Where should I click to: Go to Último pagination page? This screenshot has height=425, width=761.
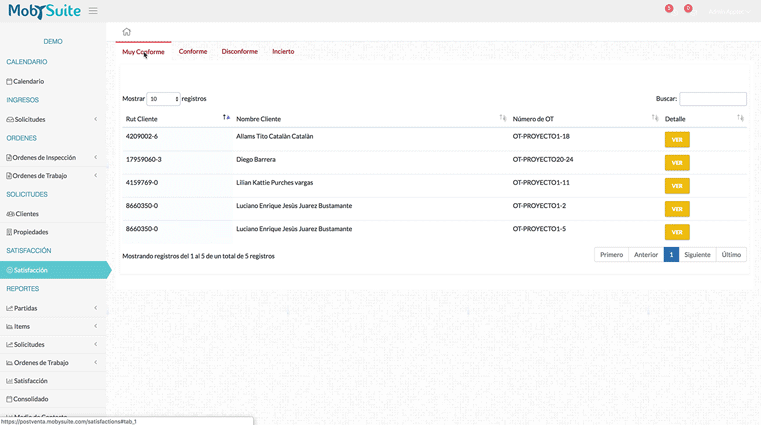click(x=731, y=255)
